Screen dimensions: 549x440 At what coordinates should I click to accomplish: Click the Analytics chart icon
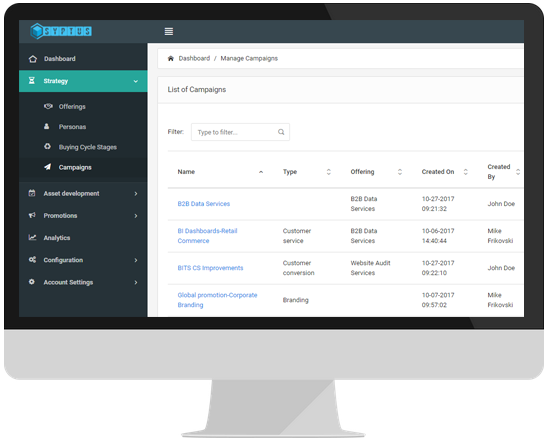point(32,237)
